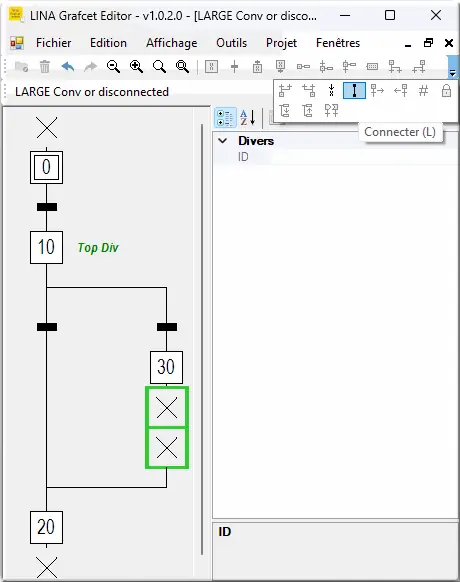Select the Connecter (L) tool
This screenshot has width=460, height=582.
coord(354,91)
